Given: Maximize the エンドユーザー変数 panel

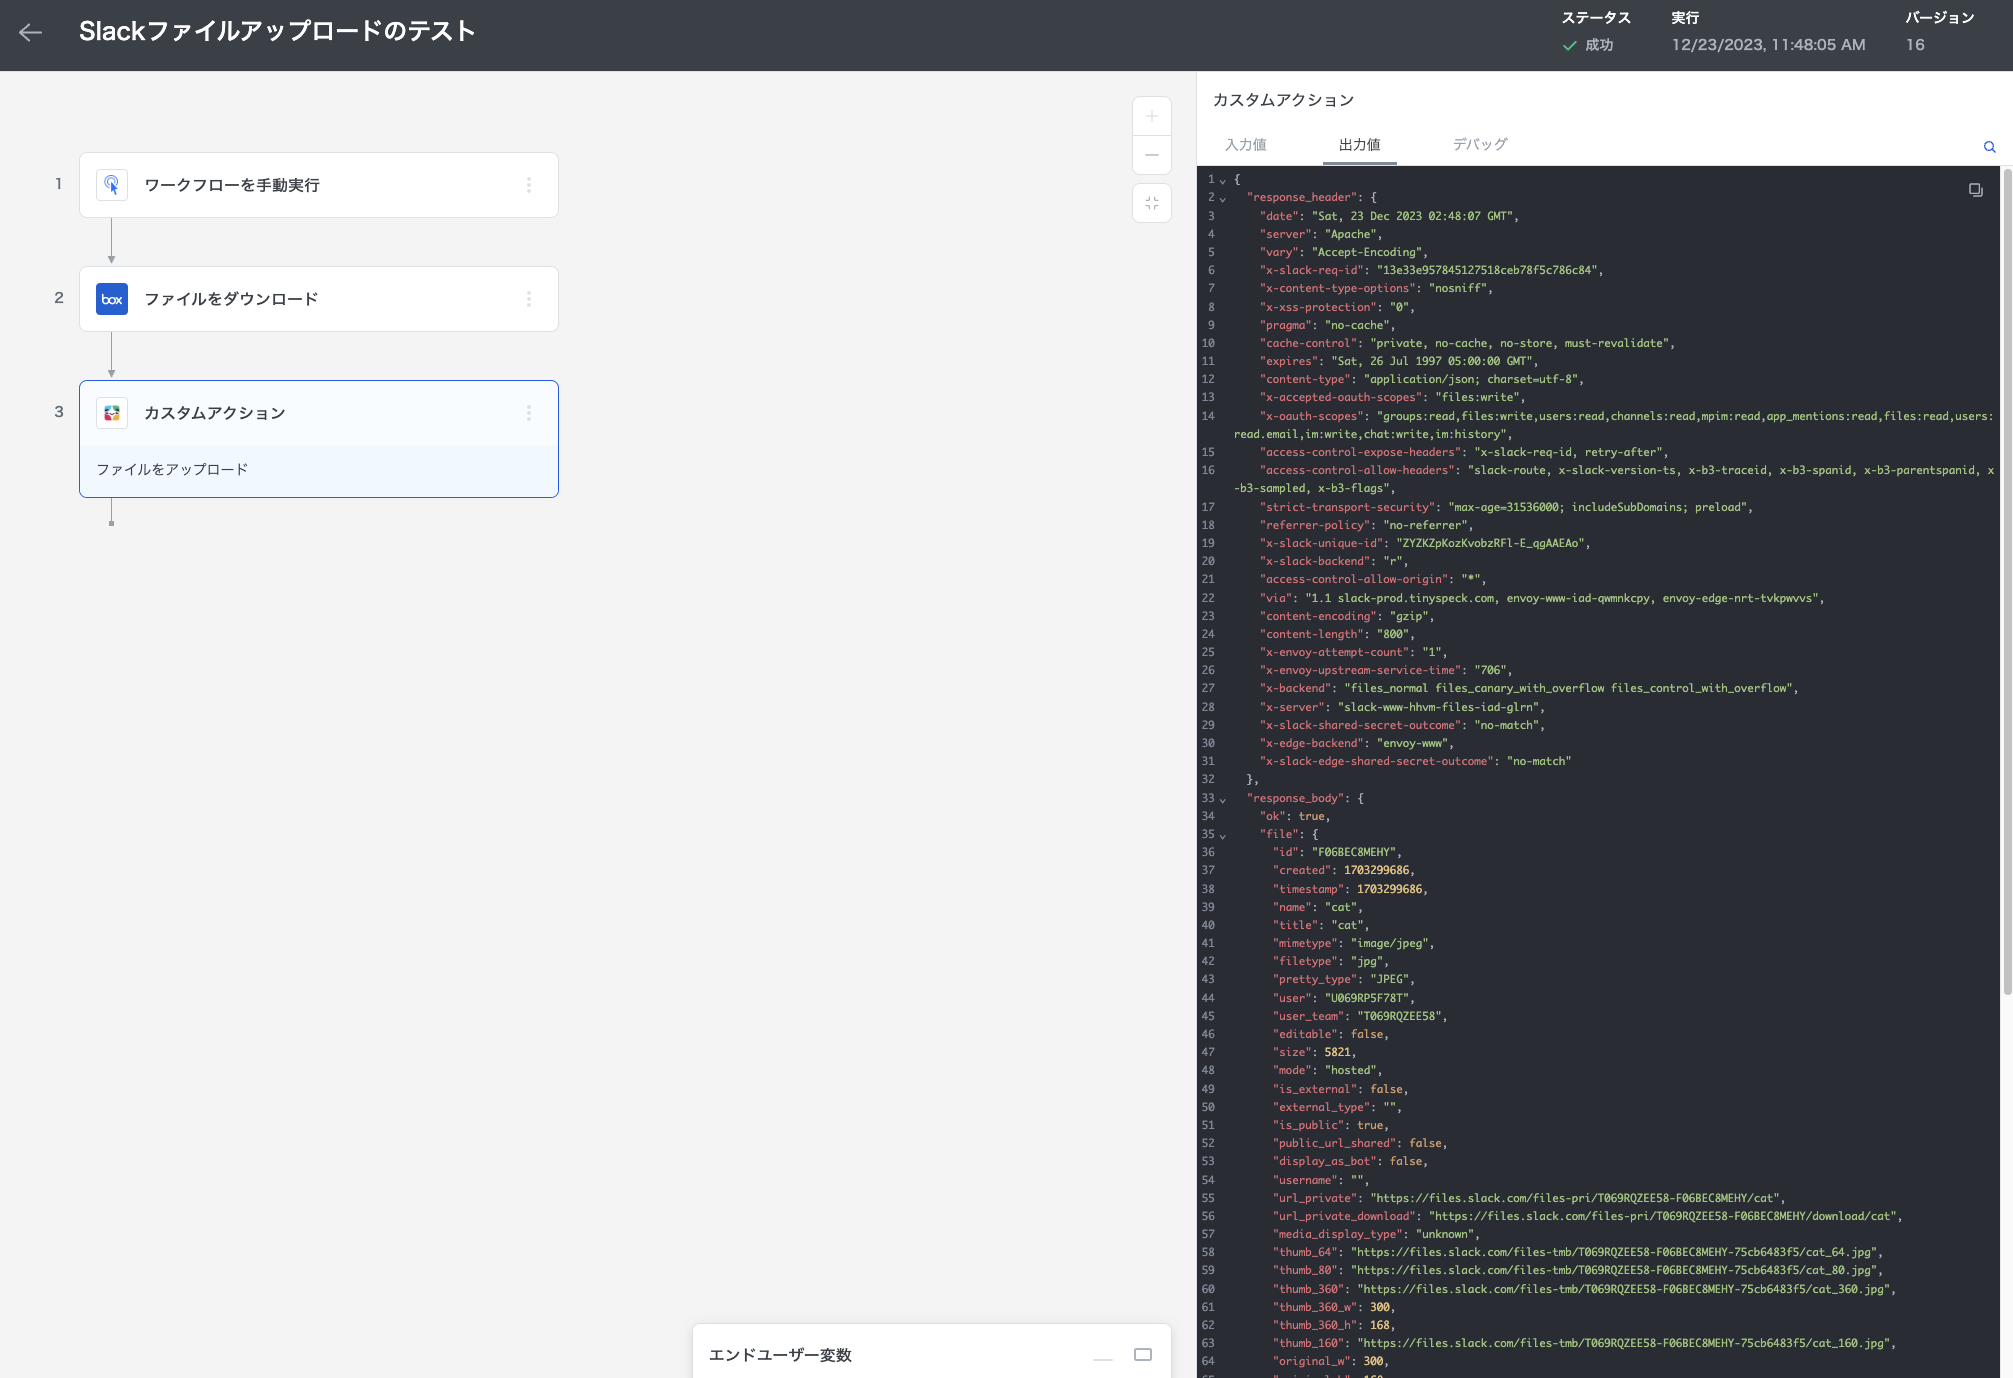Looking at the screenshot, I should 1142,1355.
